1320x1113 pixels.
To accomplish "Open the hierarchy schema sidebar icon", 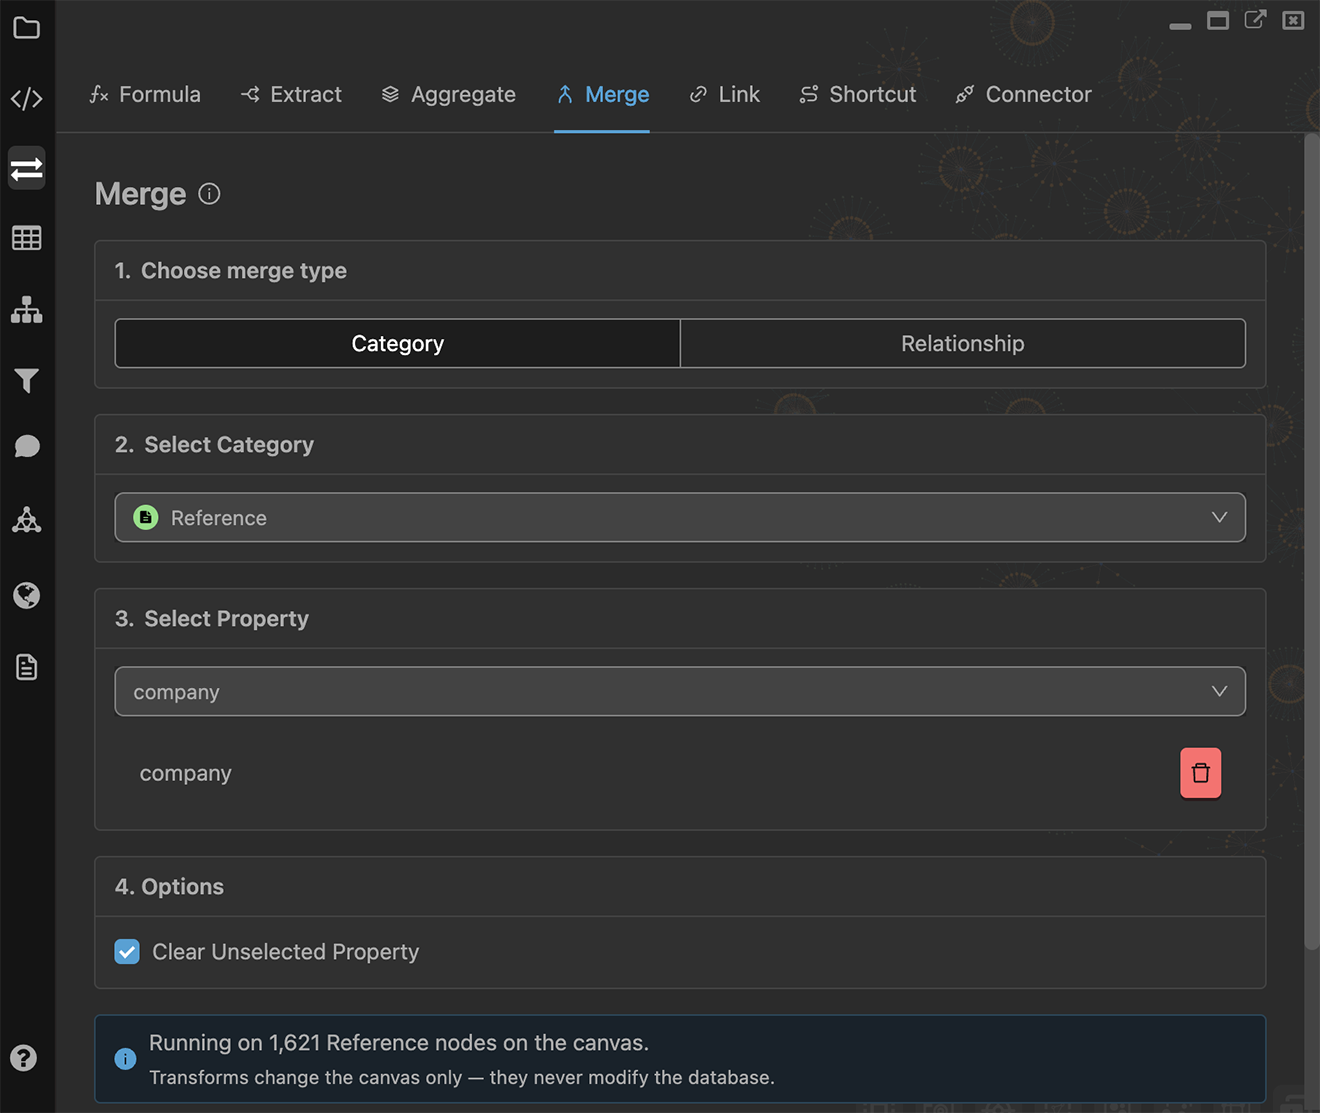I will (x=27, y=310).
